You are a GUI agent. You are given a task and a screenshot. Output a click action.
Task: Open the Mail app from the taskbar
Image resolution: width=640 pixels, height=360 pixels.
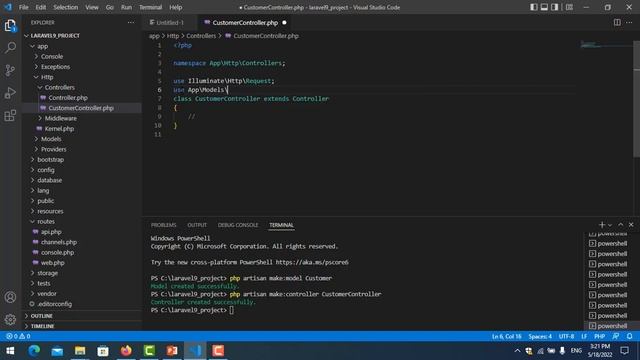(57, 351)
